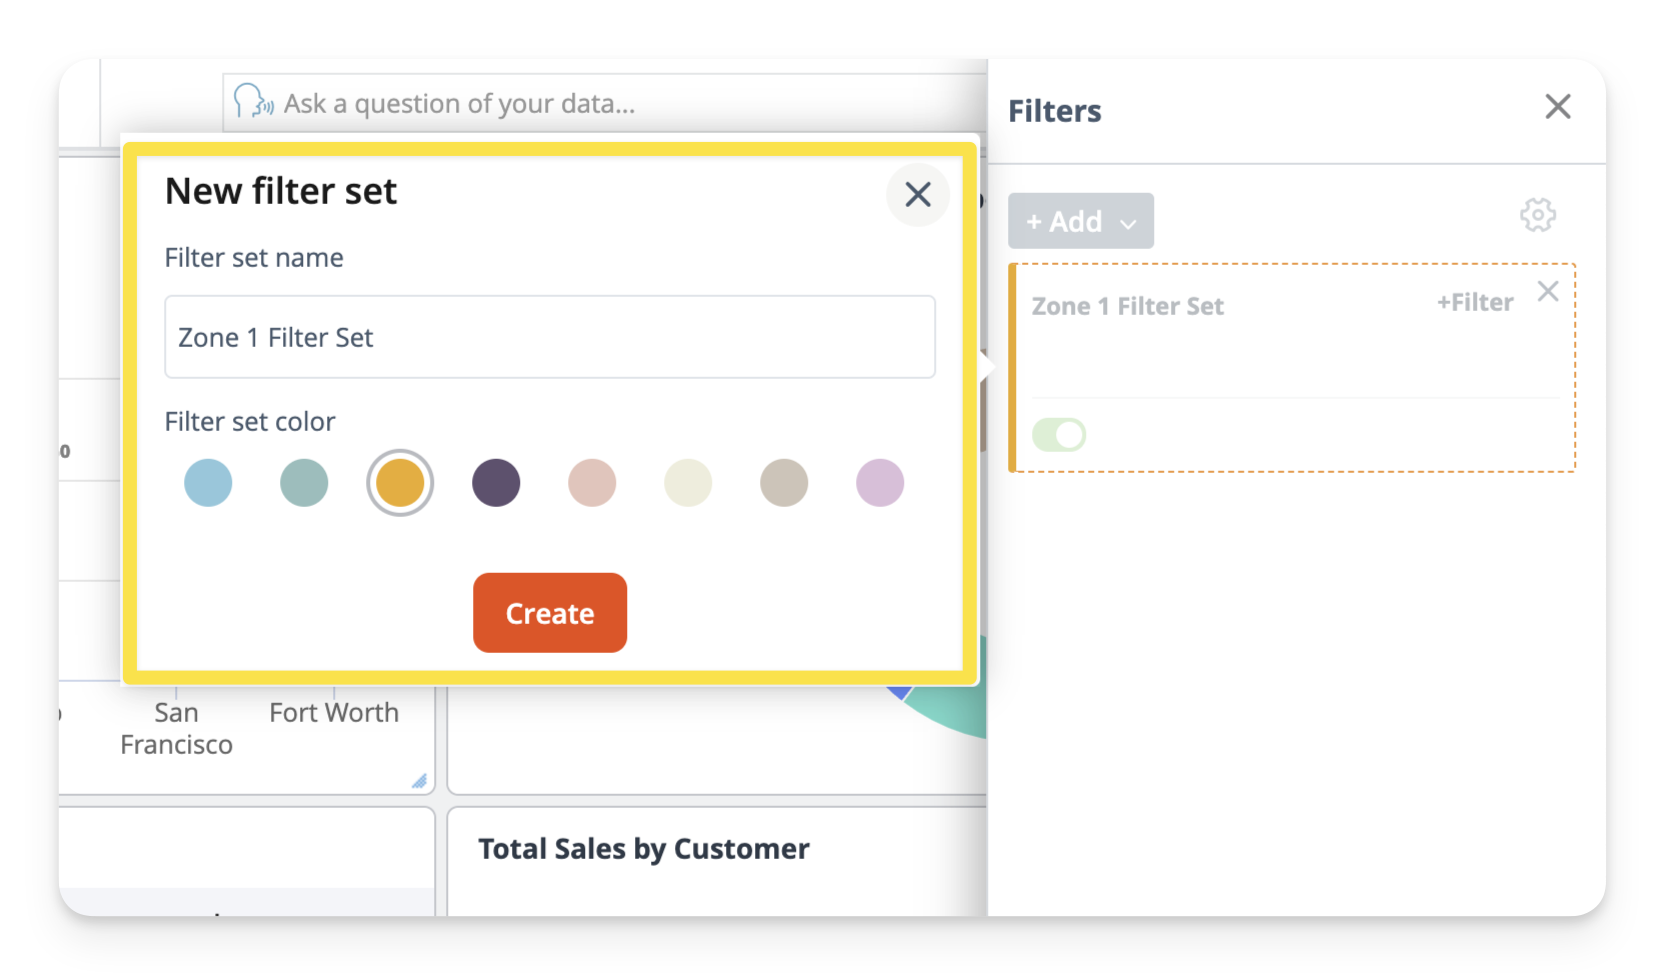
Task: Click the Zone 1 Filter Set title
Action: coord(1127,306)
